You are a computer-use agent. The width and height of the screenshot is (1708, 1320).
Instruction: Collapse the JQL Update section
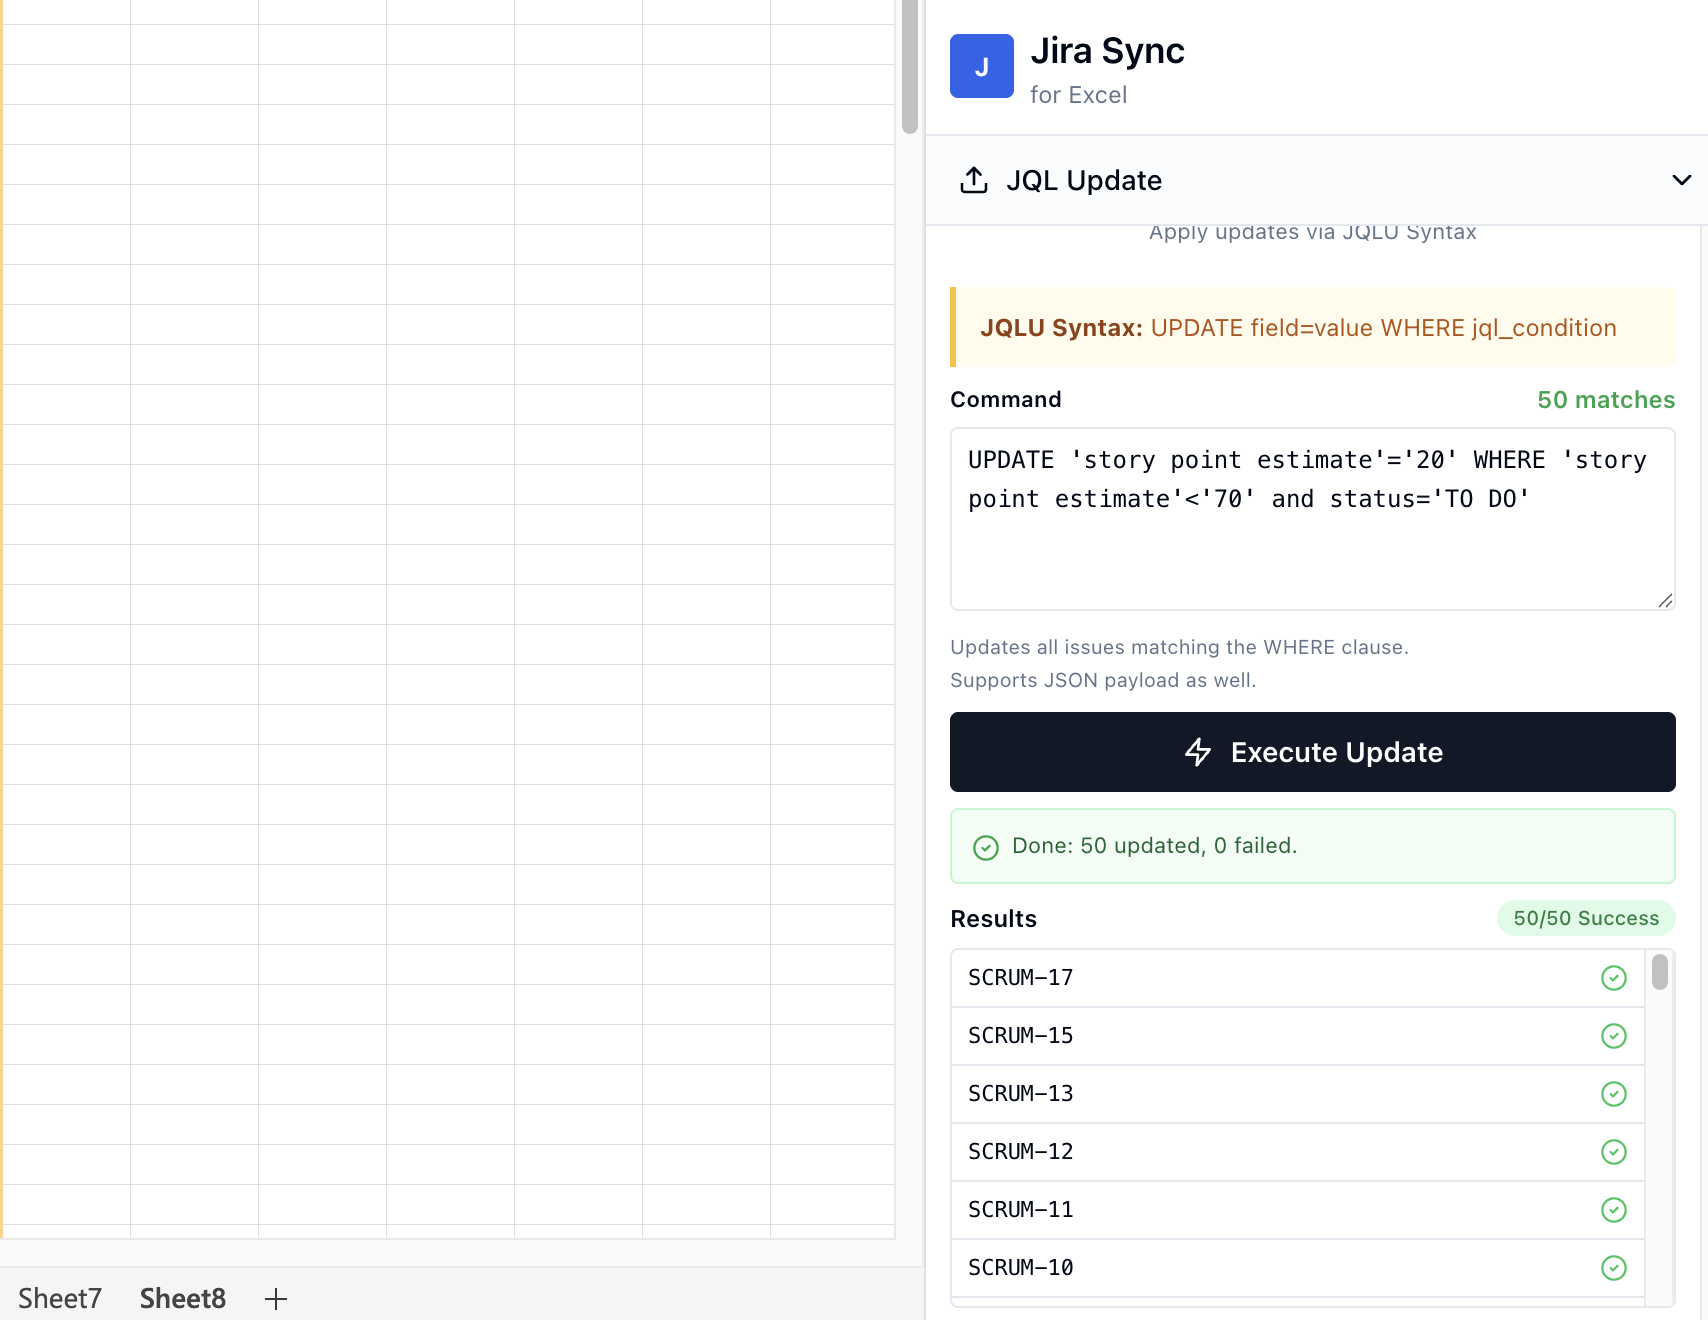1682,180
